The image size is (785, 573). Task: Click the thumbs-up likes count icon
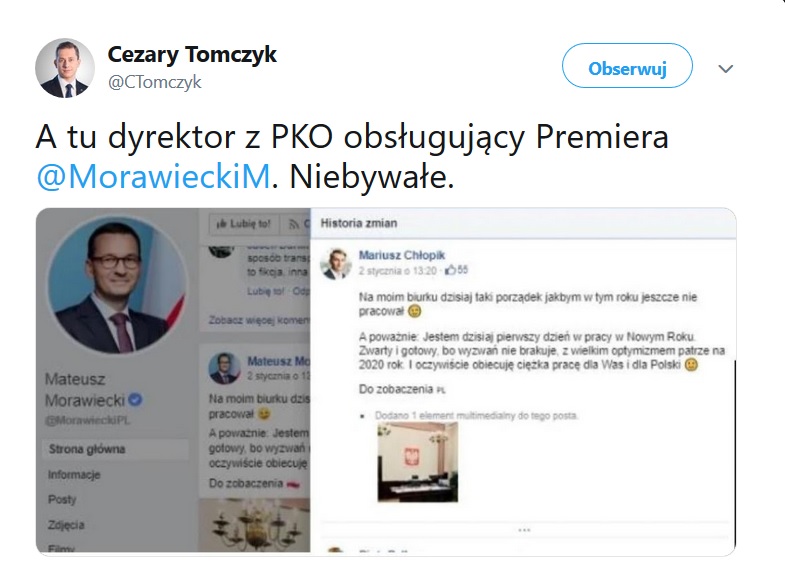click(450, 270)
